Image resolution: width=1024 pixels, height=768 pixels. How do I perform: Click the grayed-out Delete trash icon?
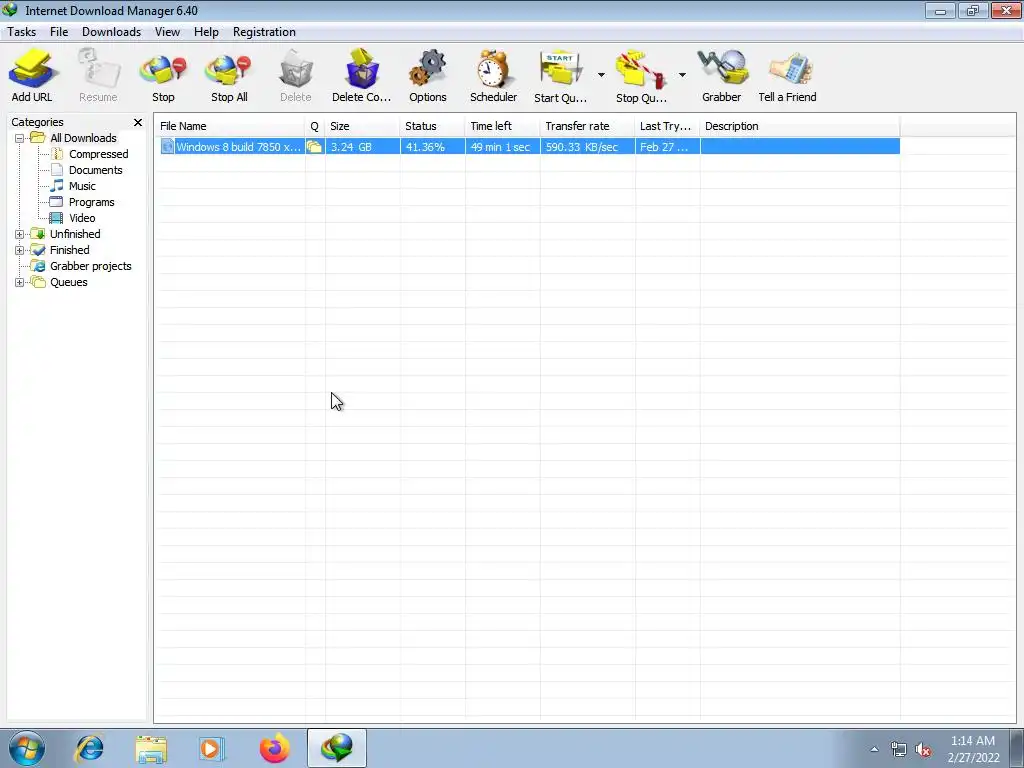tap(296, 69)
